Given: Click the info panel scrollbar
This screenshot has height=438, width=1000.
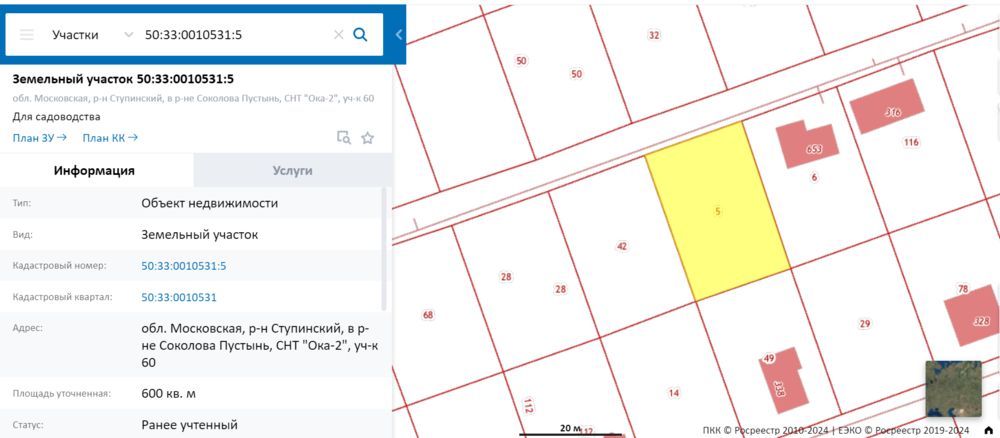Looking at the screenshot, I should (385, 250).
